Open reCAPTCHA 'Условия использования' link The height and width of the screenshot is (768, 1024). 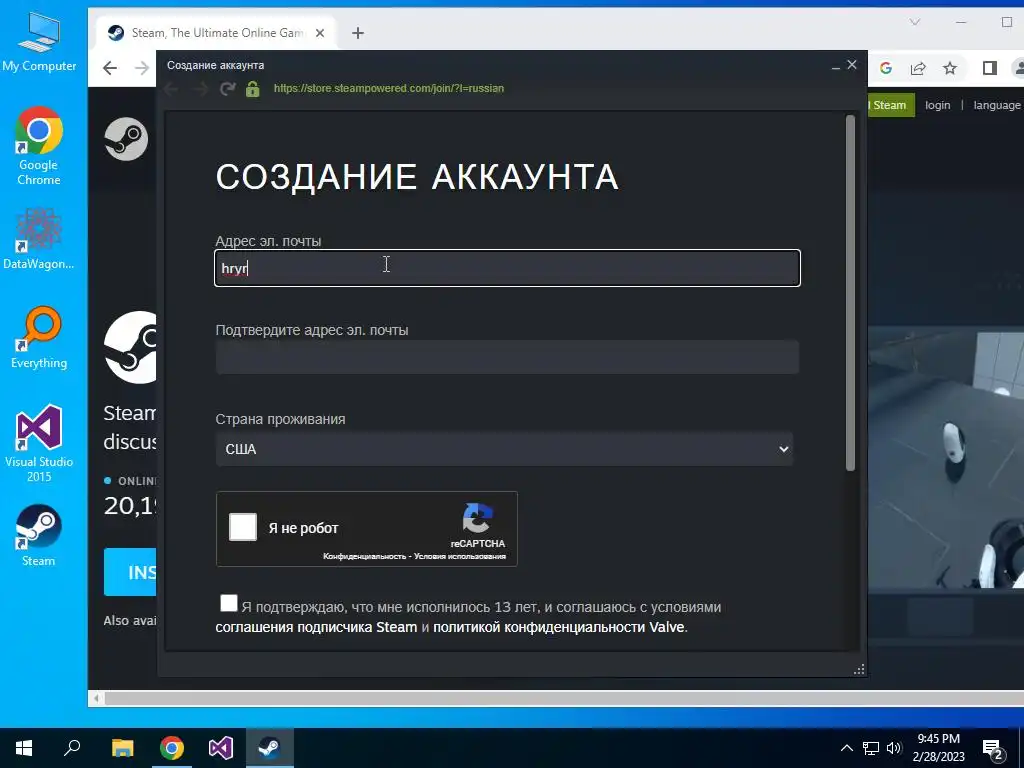coord(460,556)
